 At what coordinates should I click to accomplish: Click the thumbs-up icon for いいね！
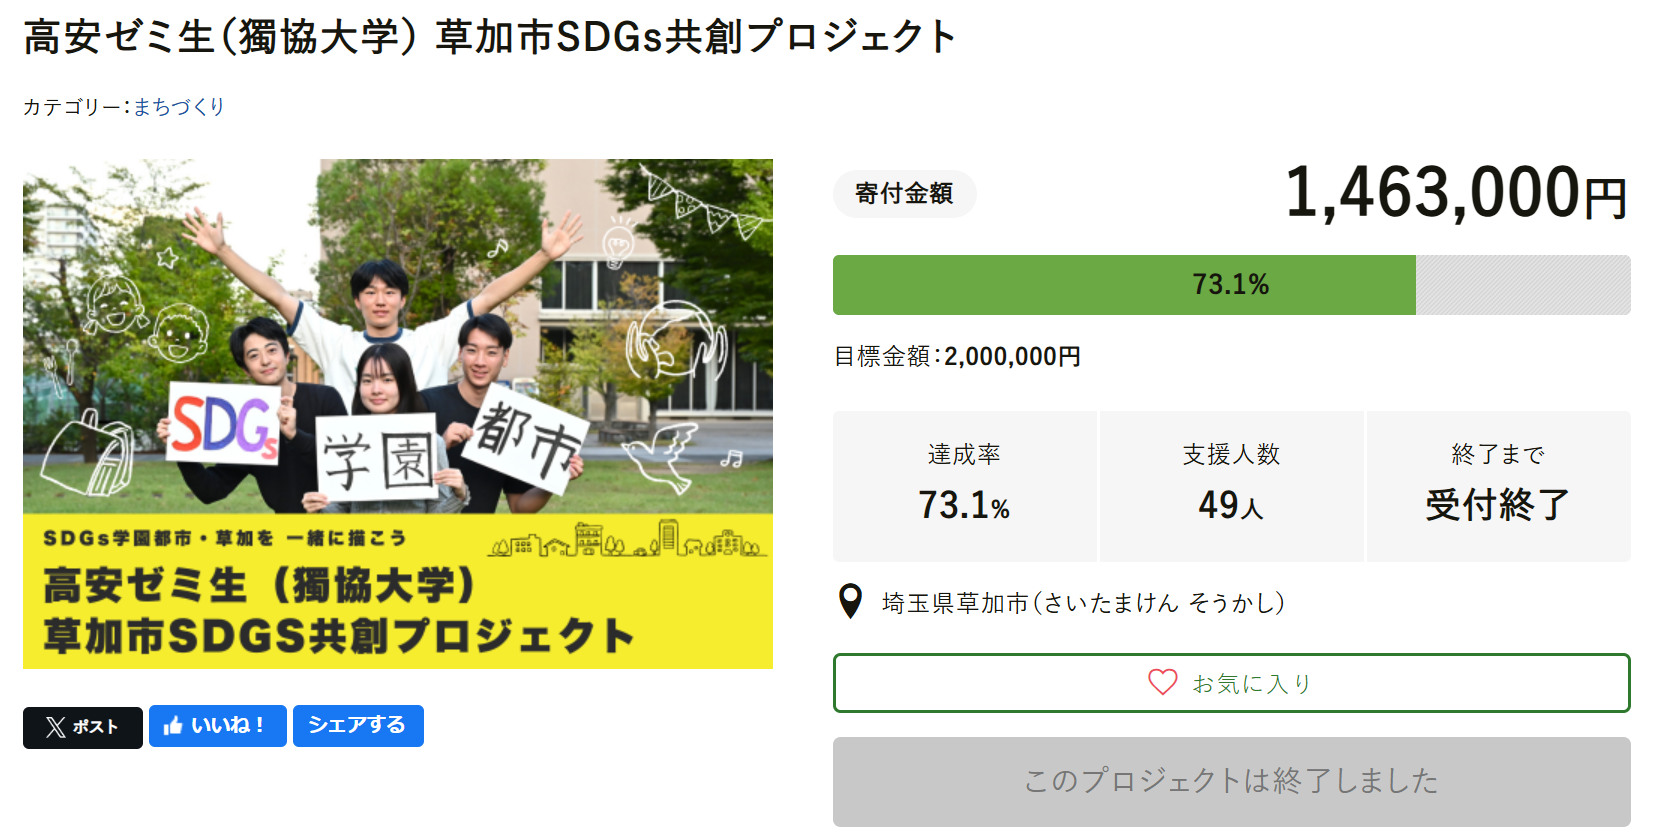point(173,726)
